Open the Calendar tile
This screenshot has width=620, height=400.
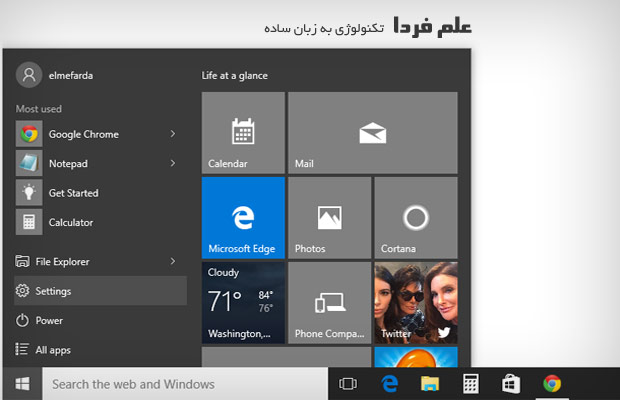243,133
